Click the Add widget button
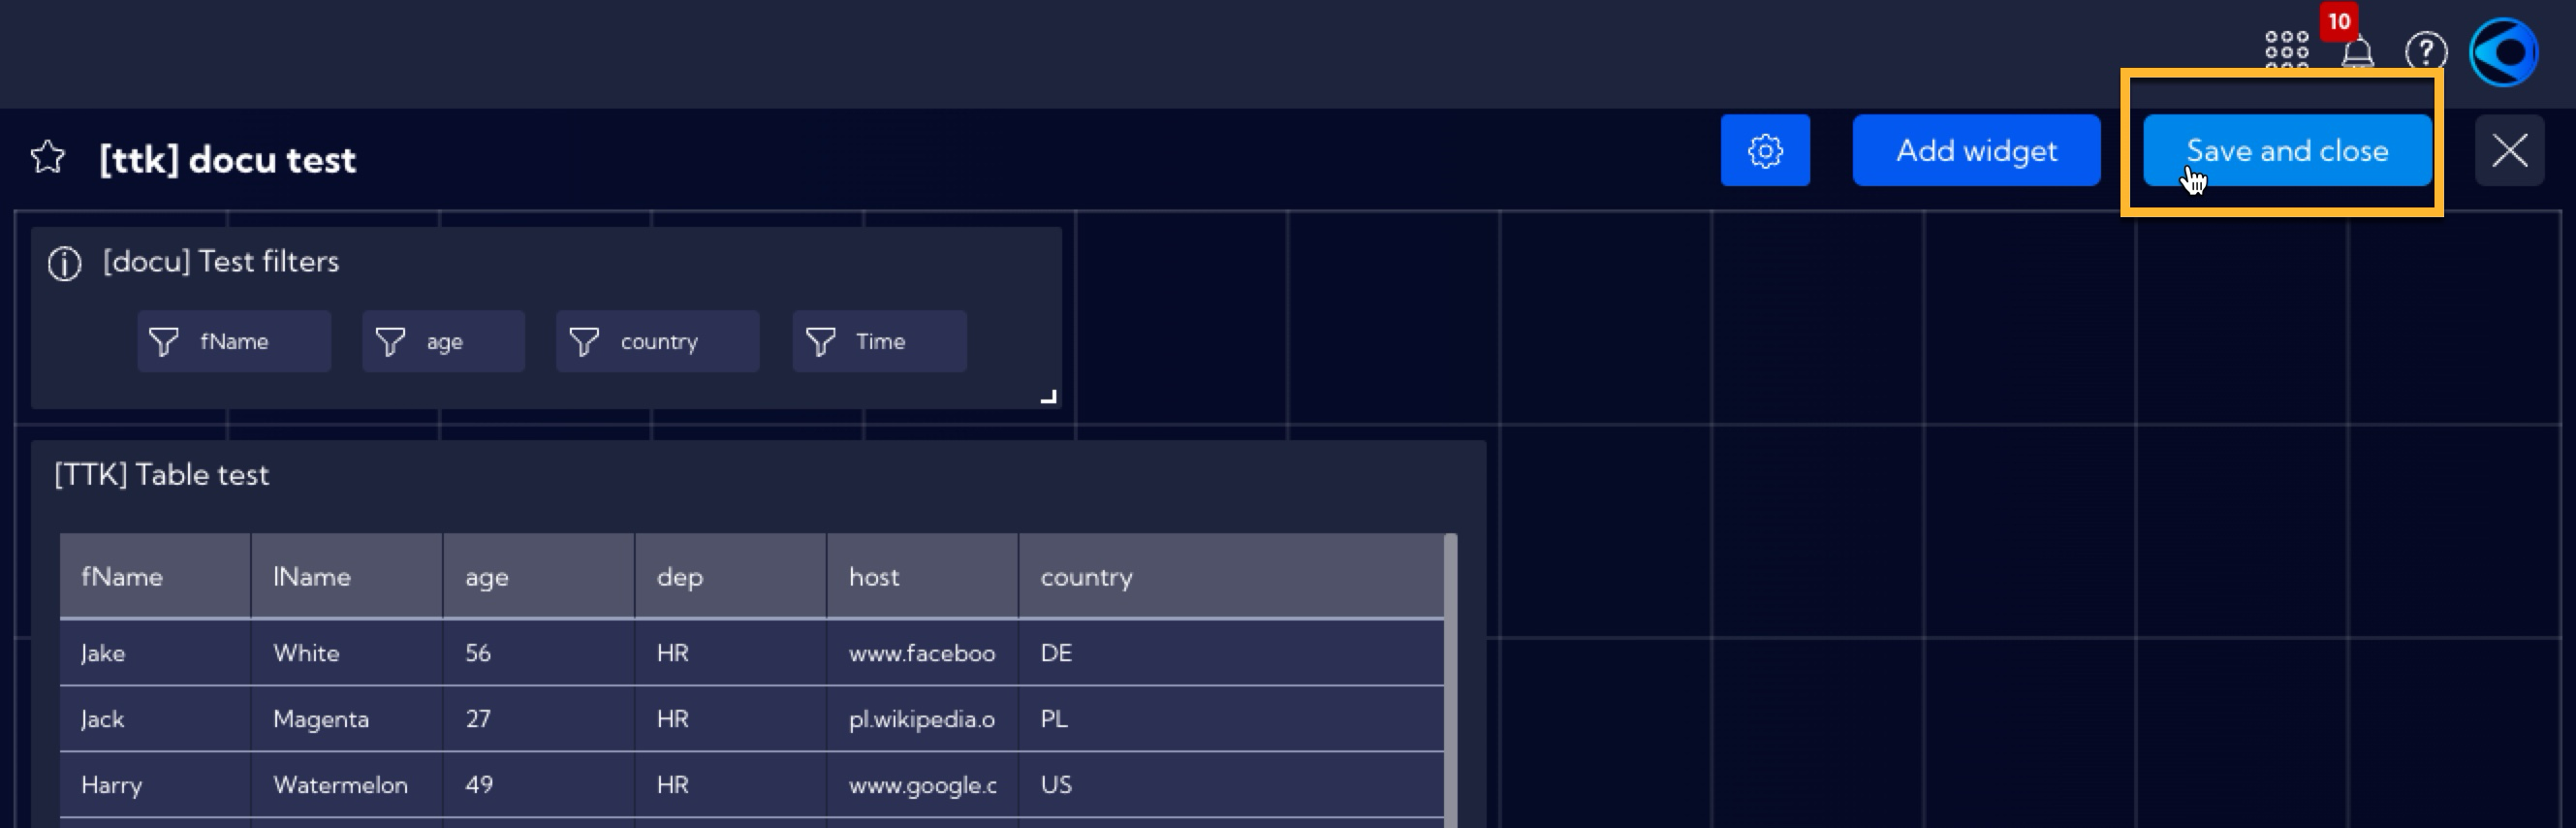This screenshot has width=2576, height=828. pos(1976,150)
